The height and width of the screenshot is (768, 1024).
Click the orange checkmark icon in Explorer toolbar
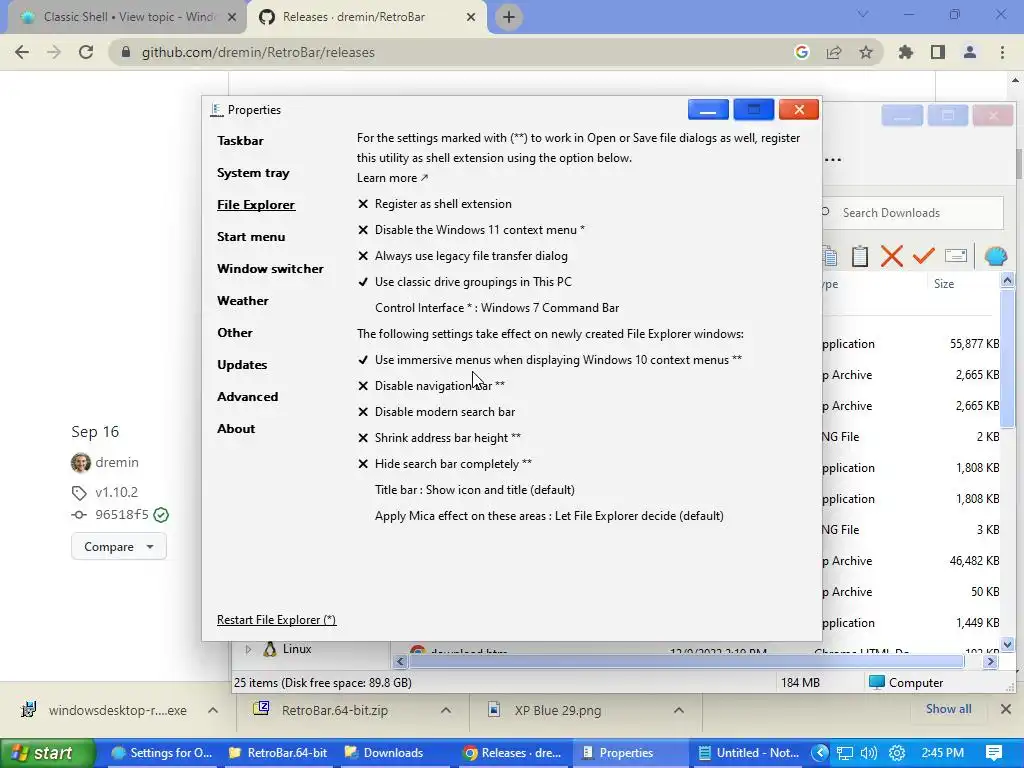coord(923,256)
